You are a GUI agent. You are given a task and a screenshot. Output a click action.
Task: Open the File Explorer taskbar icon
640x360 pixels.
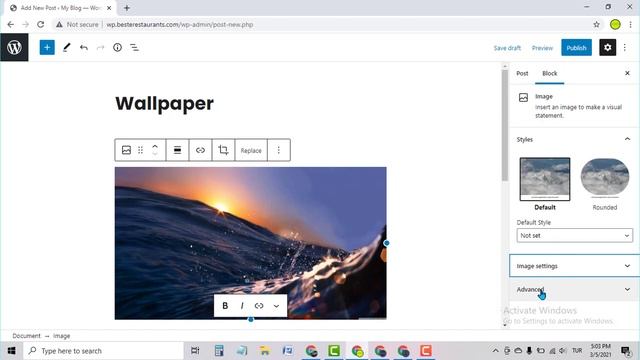click(264, 351)
